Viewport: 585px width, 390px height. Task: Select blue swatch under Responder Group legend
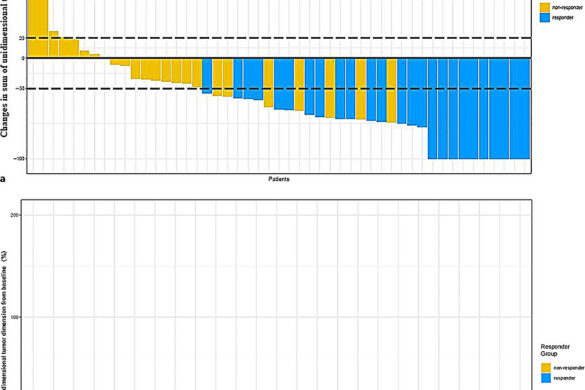pyautogui.click(x=546, y=378)
